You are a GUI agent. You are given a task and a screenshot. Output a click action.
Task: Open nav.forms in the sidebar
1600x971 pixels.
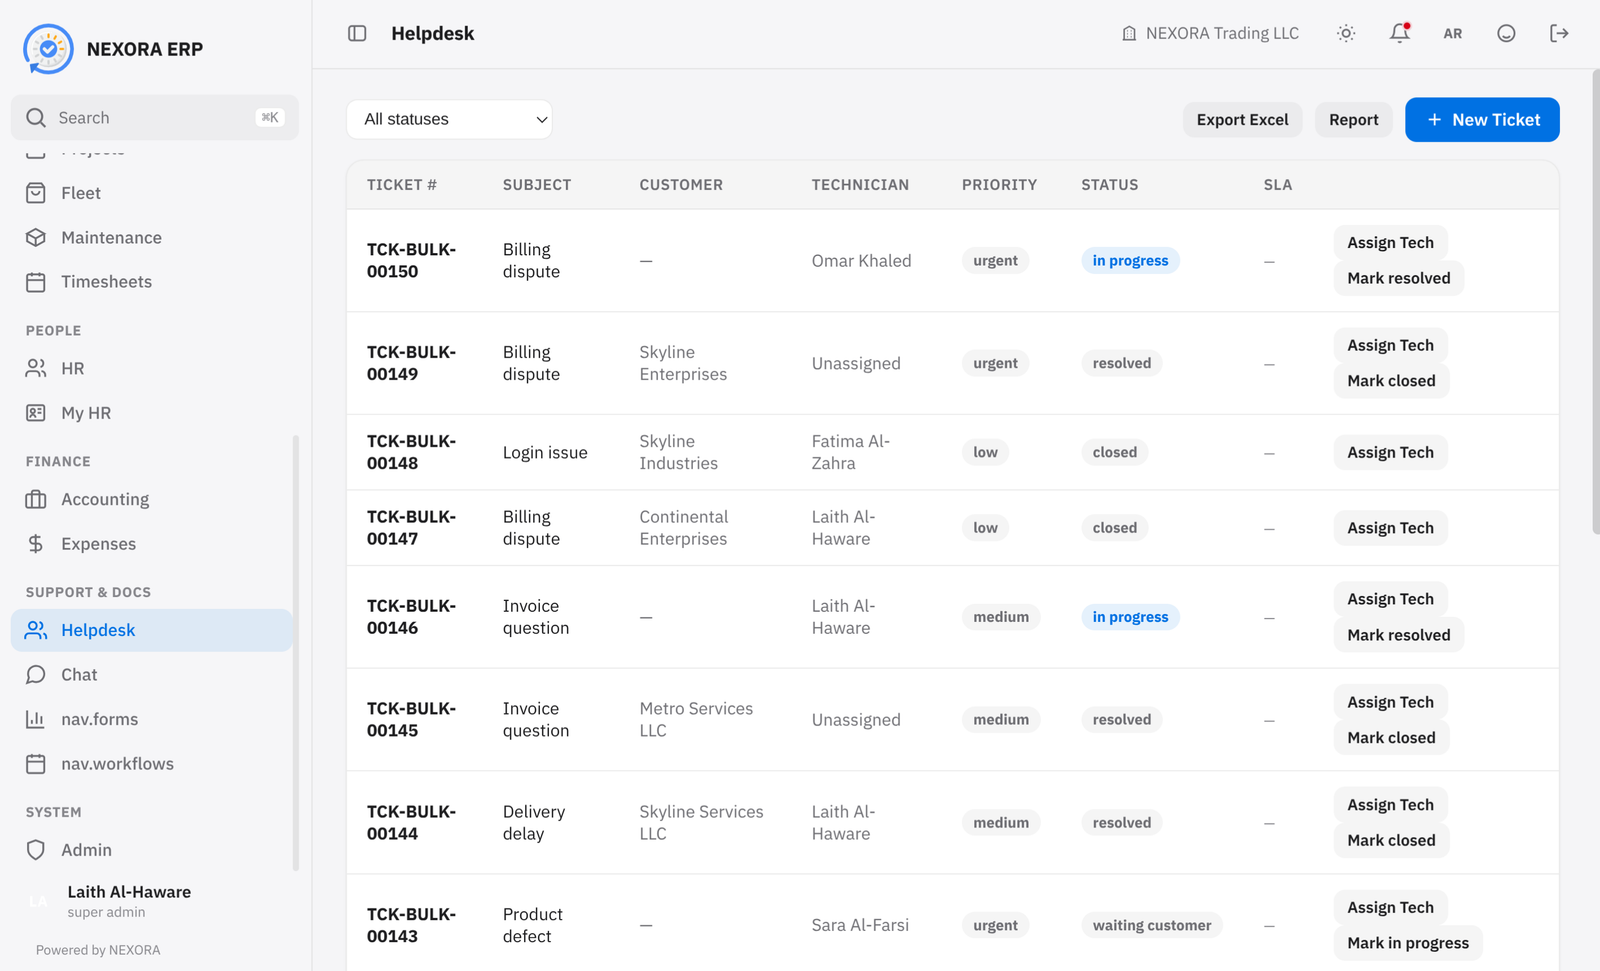tap(152, 719)
